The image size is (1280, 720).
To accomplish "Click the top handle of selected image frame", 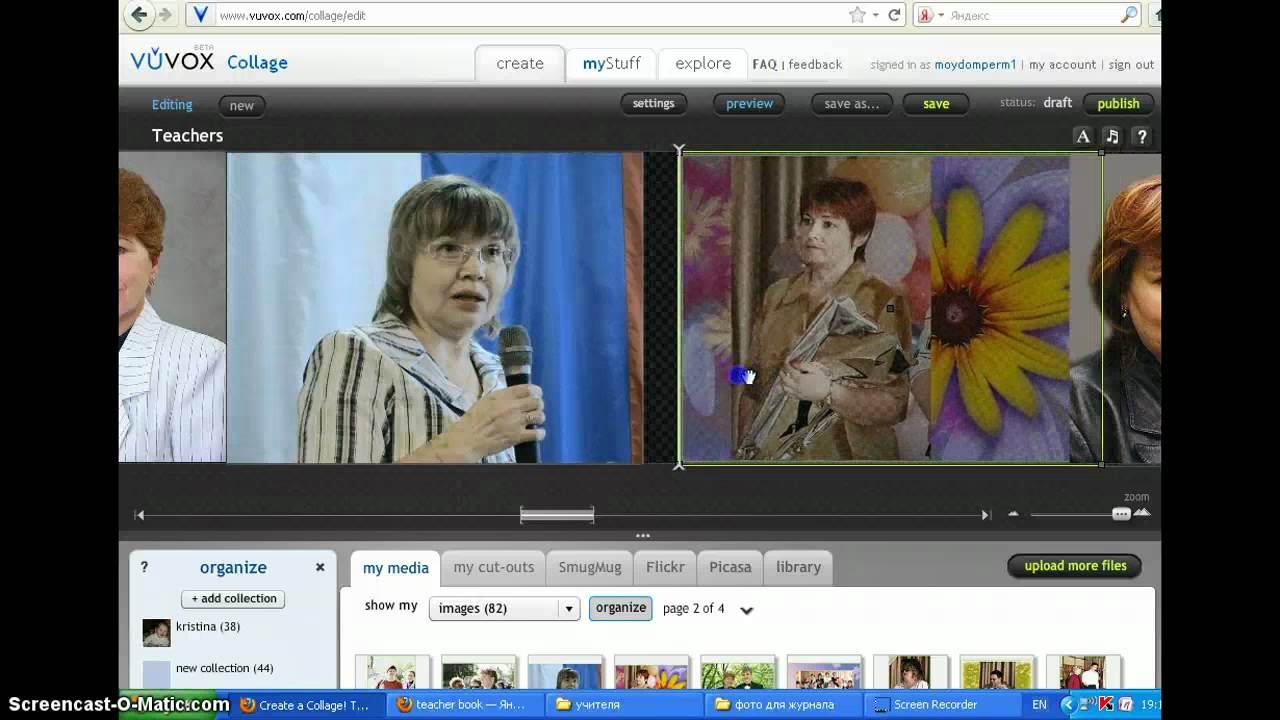I will coord(679,151).
